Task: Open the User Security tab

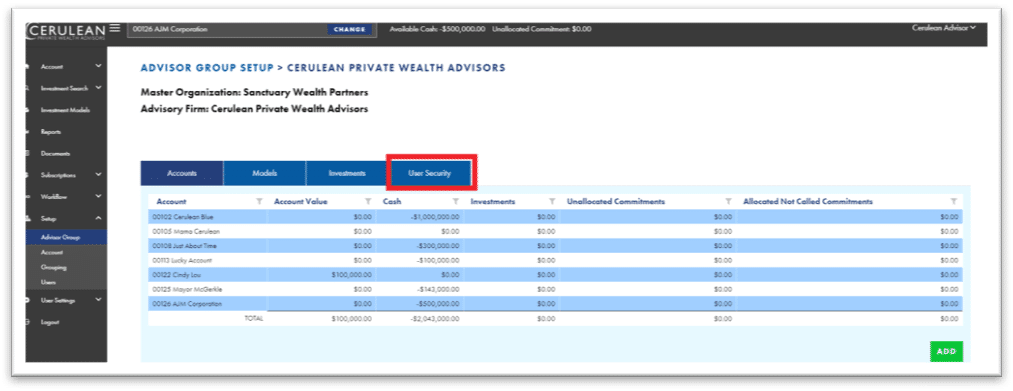Action: click(430, 173)
